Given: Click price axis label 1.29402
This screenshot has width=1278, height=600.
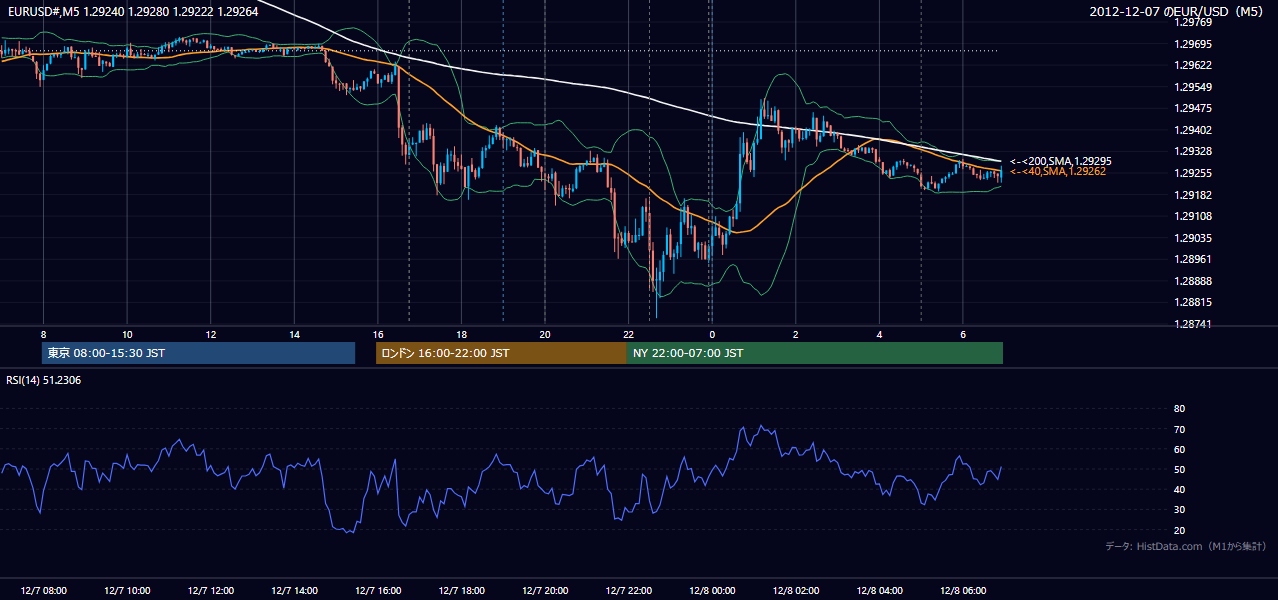Looking at the screenshot, I should click(1193, 130).
